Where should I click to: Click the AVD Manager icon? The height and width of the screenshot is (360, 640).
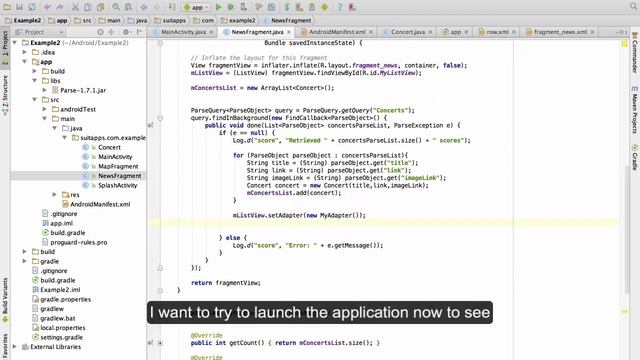pos(299,7)
